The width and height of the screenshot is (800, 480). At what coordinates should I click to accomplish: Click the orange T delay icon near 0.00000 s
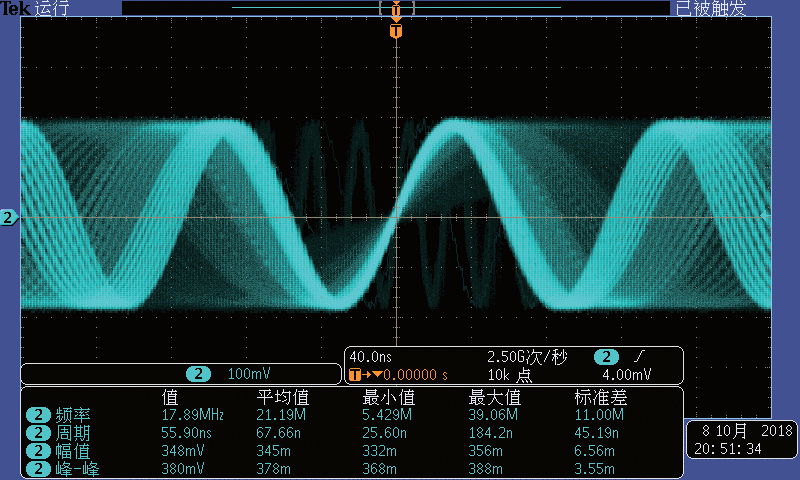[x=355, y=375]
